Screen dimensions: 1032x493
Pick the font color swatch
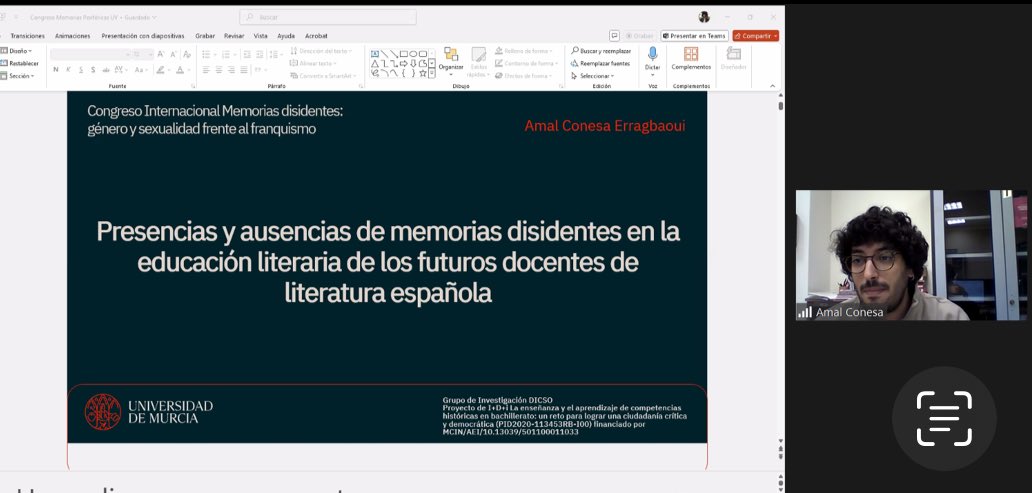(180, 70)
